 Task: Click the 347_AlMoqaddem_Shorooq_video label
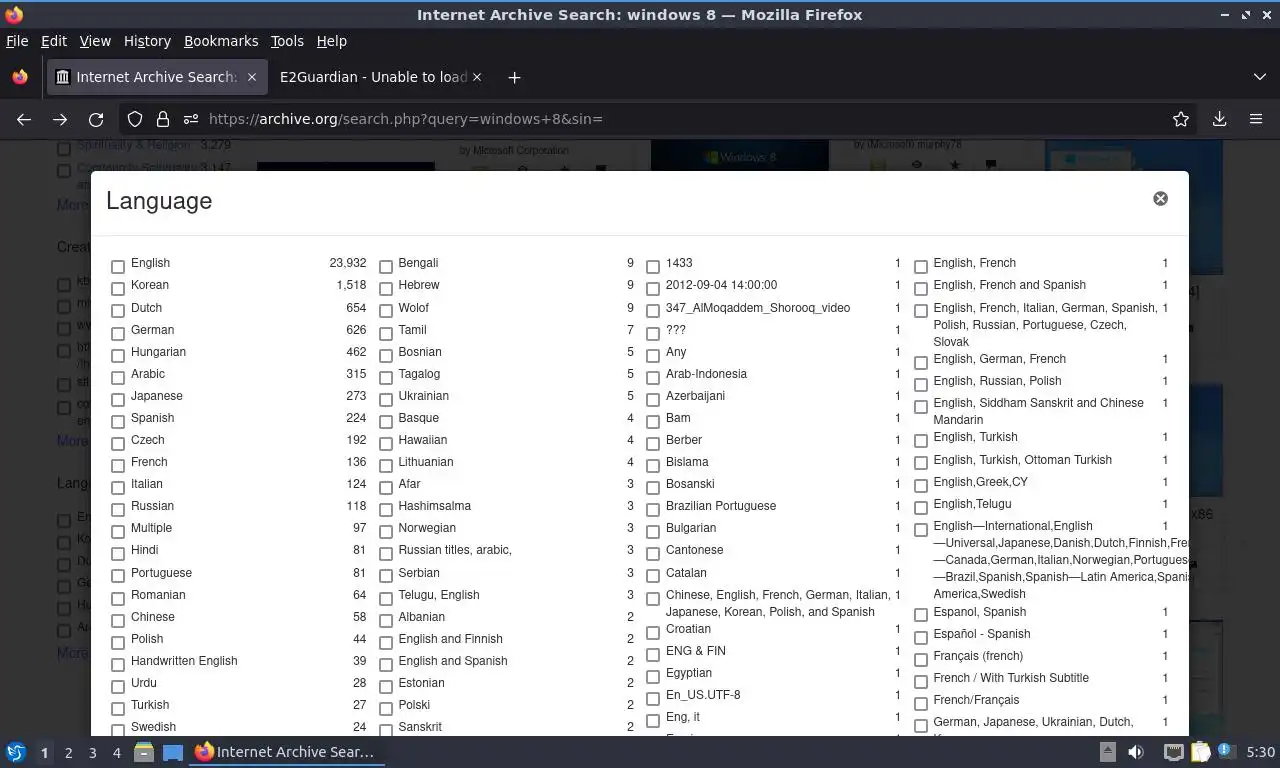758,308
